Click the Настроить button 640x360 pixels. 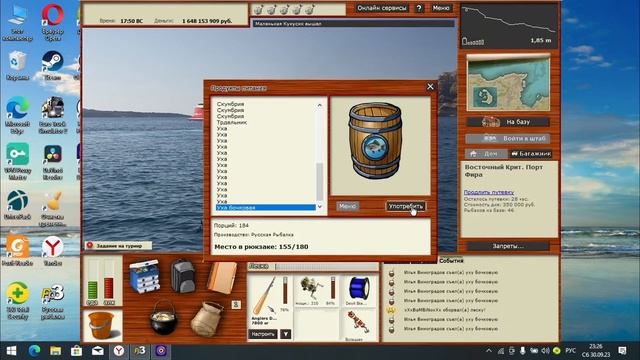(263, 334)
